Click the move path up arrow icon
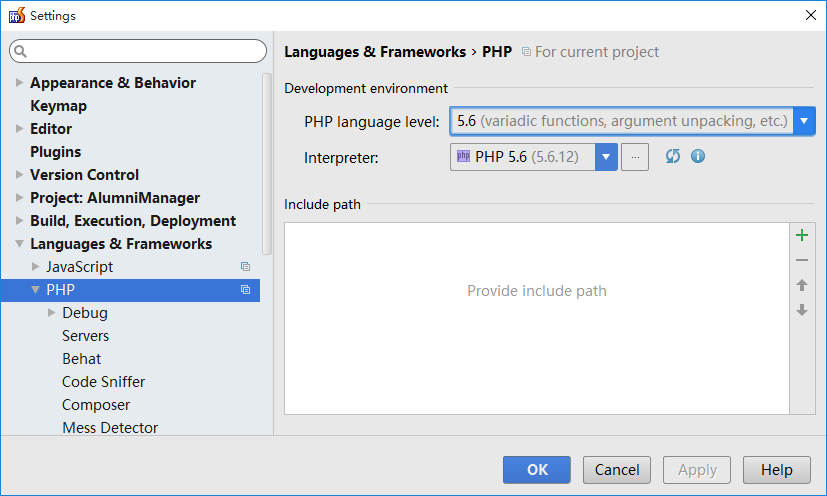Screen dimensions: 827x496 point(802,285)
